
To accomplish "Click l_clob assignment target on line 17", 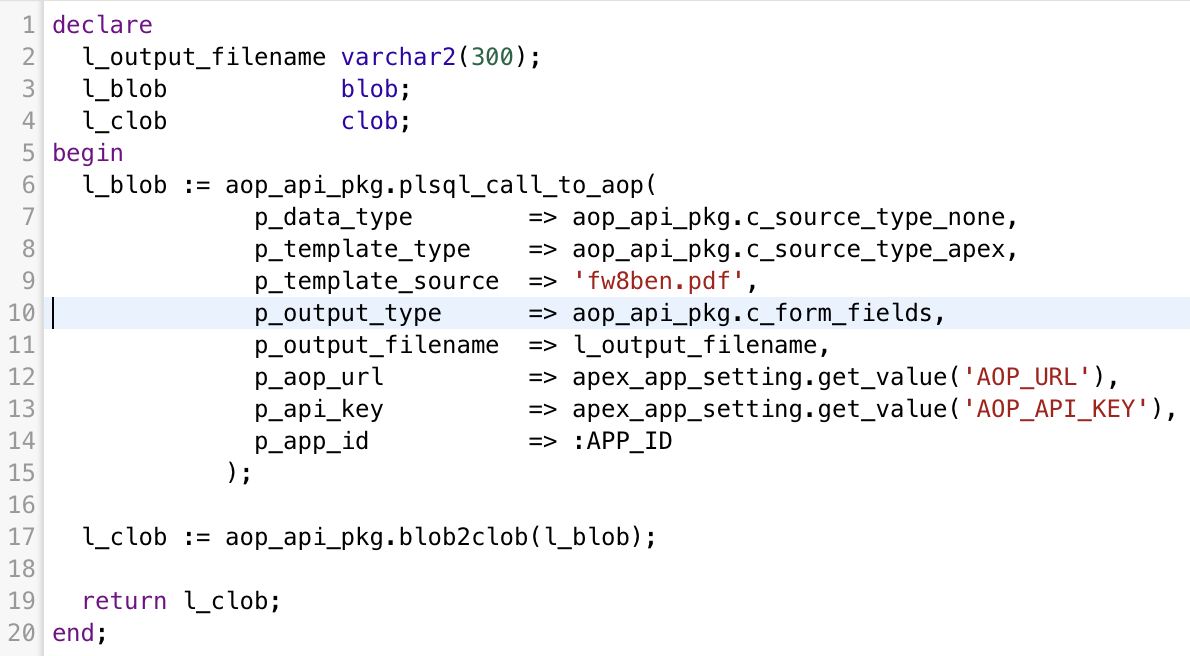I will (x=124, y=538).
